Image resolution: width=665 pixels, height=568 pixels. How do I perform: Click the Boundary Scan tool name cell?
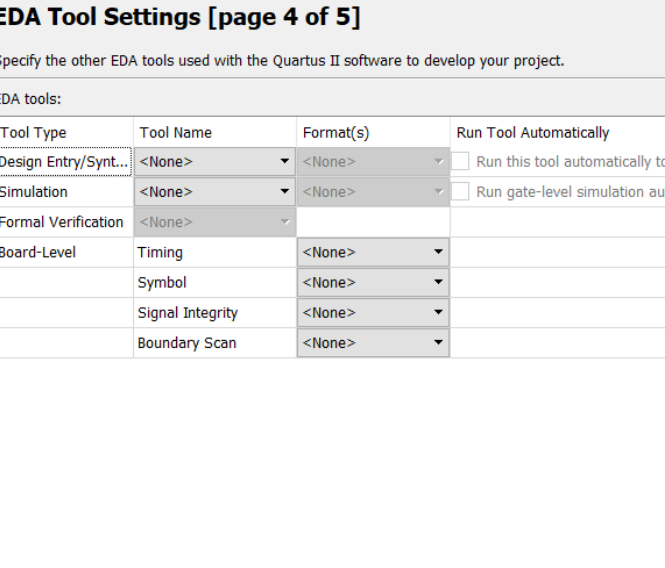click(x=215, y=343)
